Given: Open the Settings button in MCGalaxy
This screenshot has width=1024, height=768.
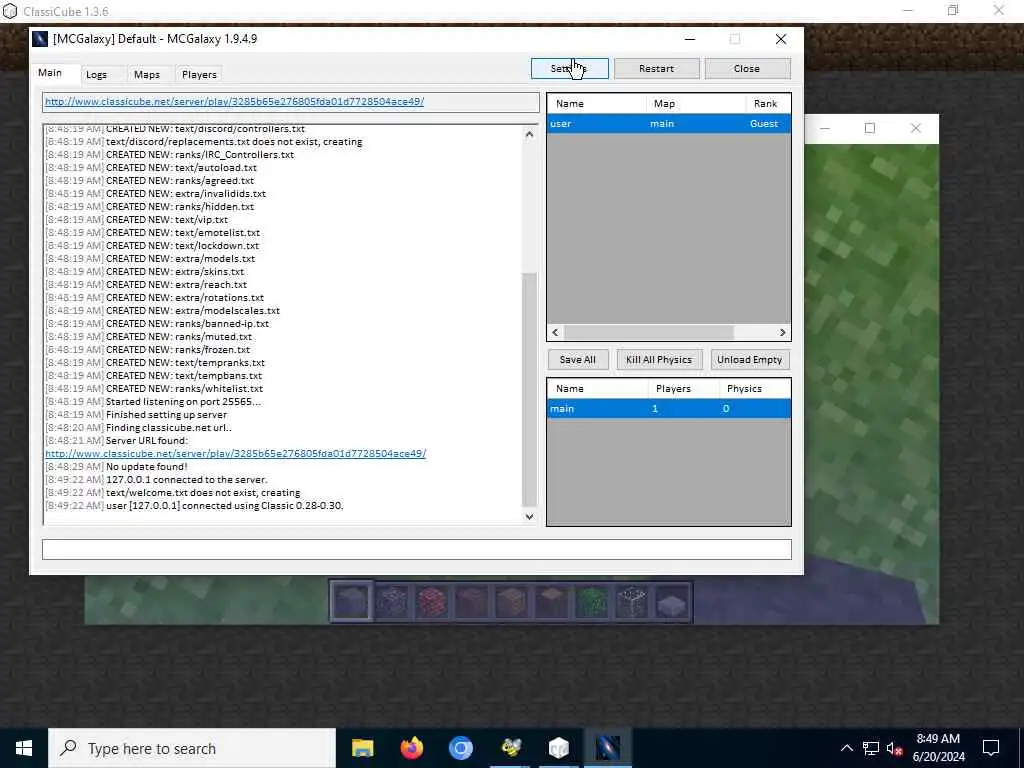Looking at the screenshot, I should click(569, 69).
